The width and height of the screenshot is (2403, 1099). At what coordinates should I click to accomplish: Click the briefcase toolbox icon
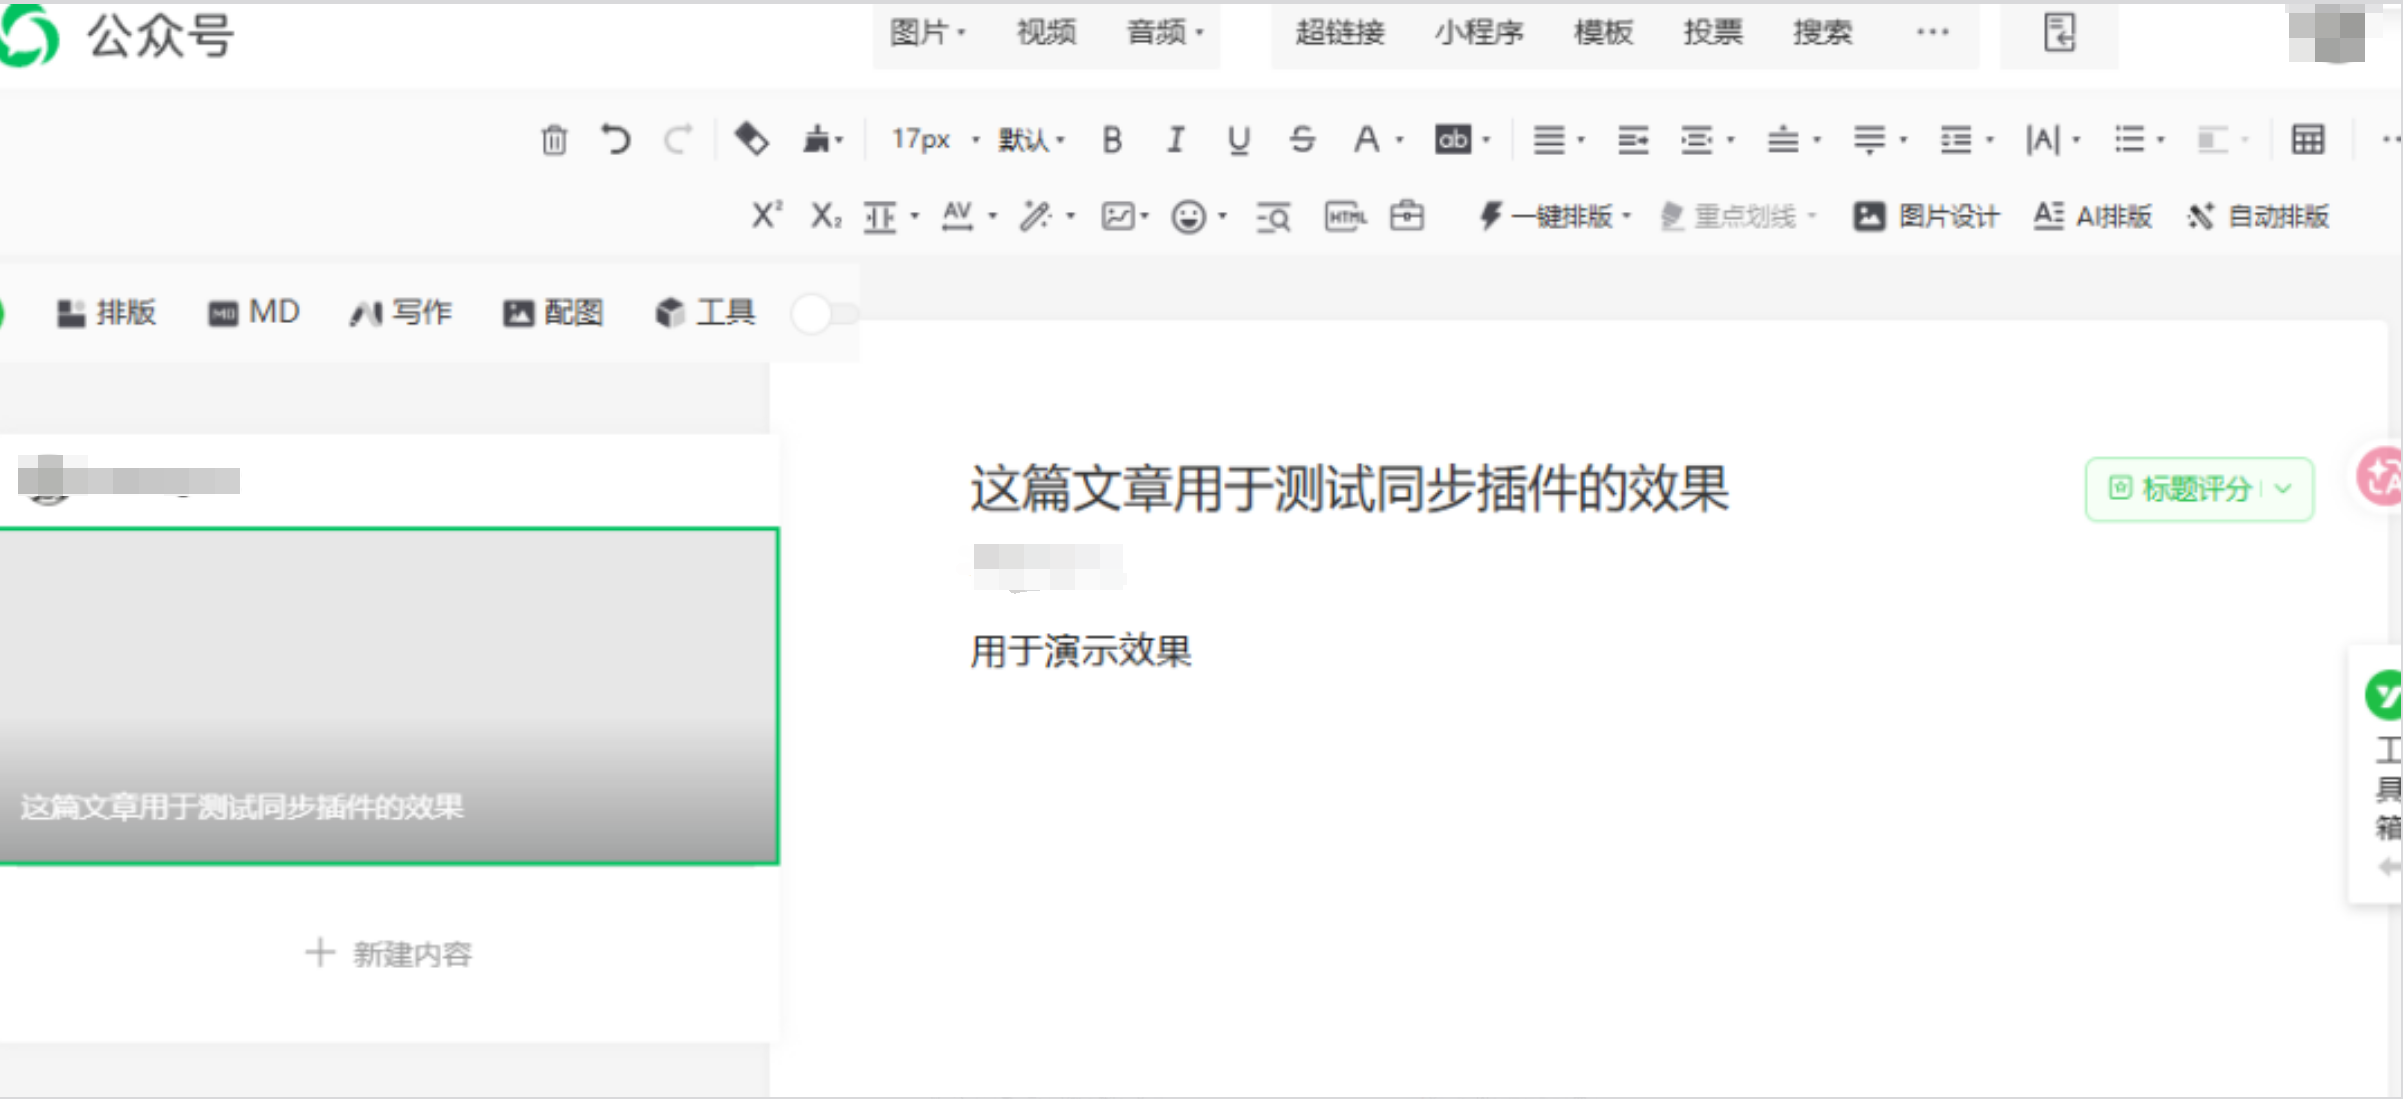point(1406,215)
